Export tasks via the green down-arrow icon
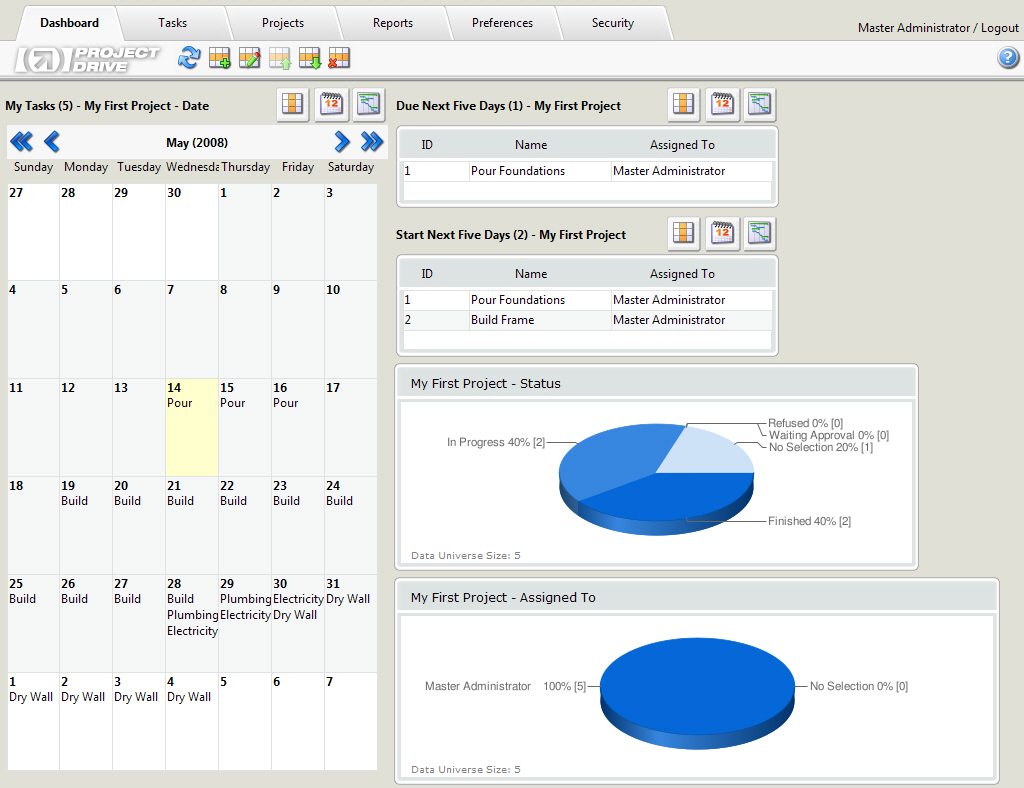Viewport: 1024px width, 788px height. pos(309,58)
